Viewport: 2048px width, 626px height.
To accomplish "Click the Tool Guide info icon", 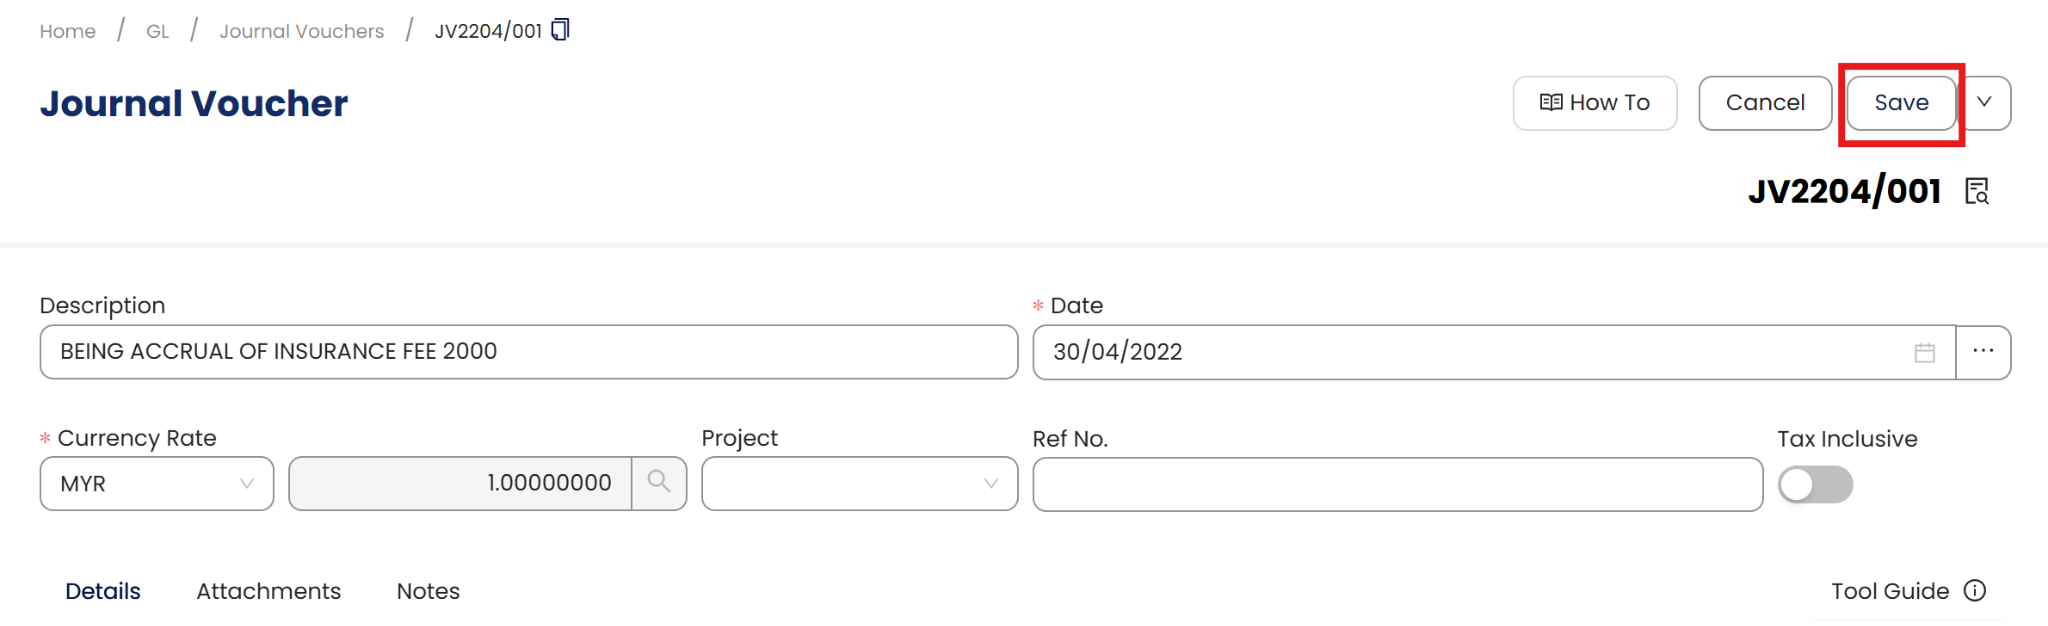I will 1975,591.
